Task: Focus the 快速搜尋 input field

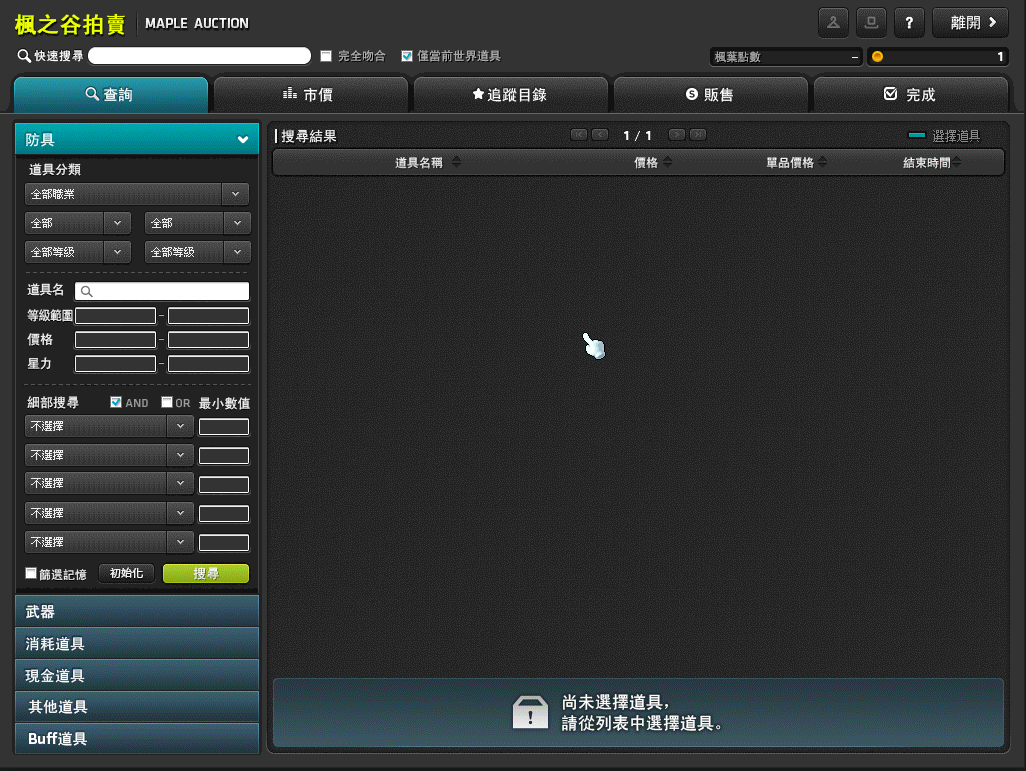Action: 200,56
